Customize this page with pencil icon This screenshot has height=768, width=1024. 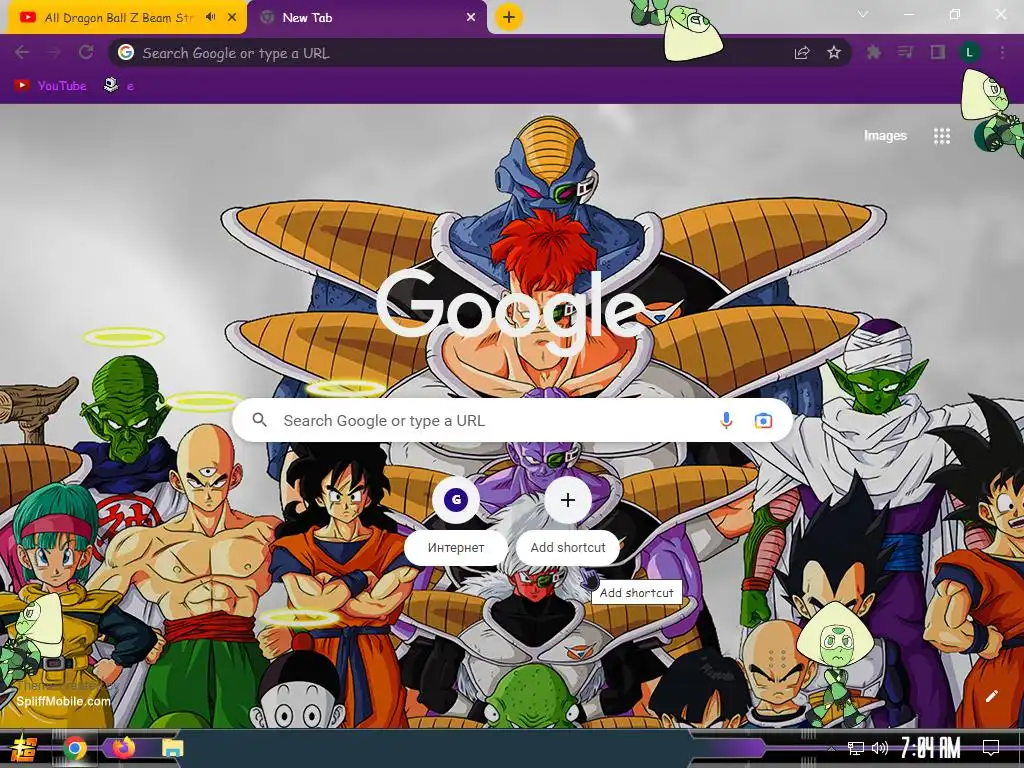(x=991, y=696)
